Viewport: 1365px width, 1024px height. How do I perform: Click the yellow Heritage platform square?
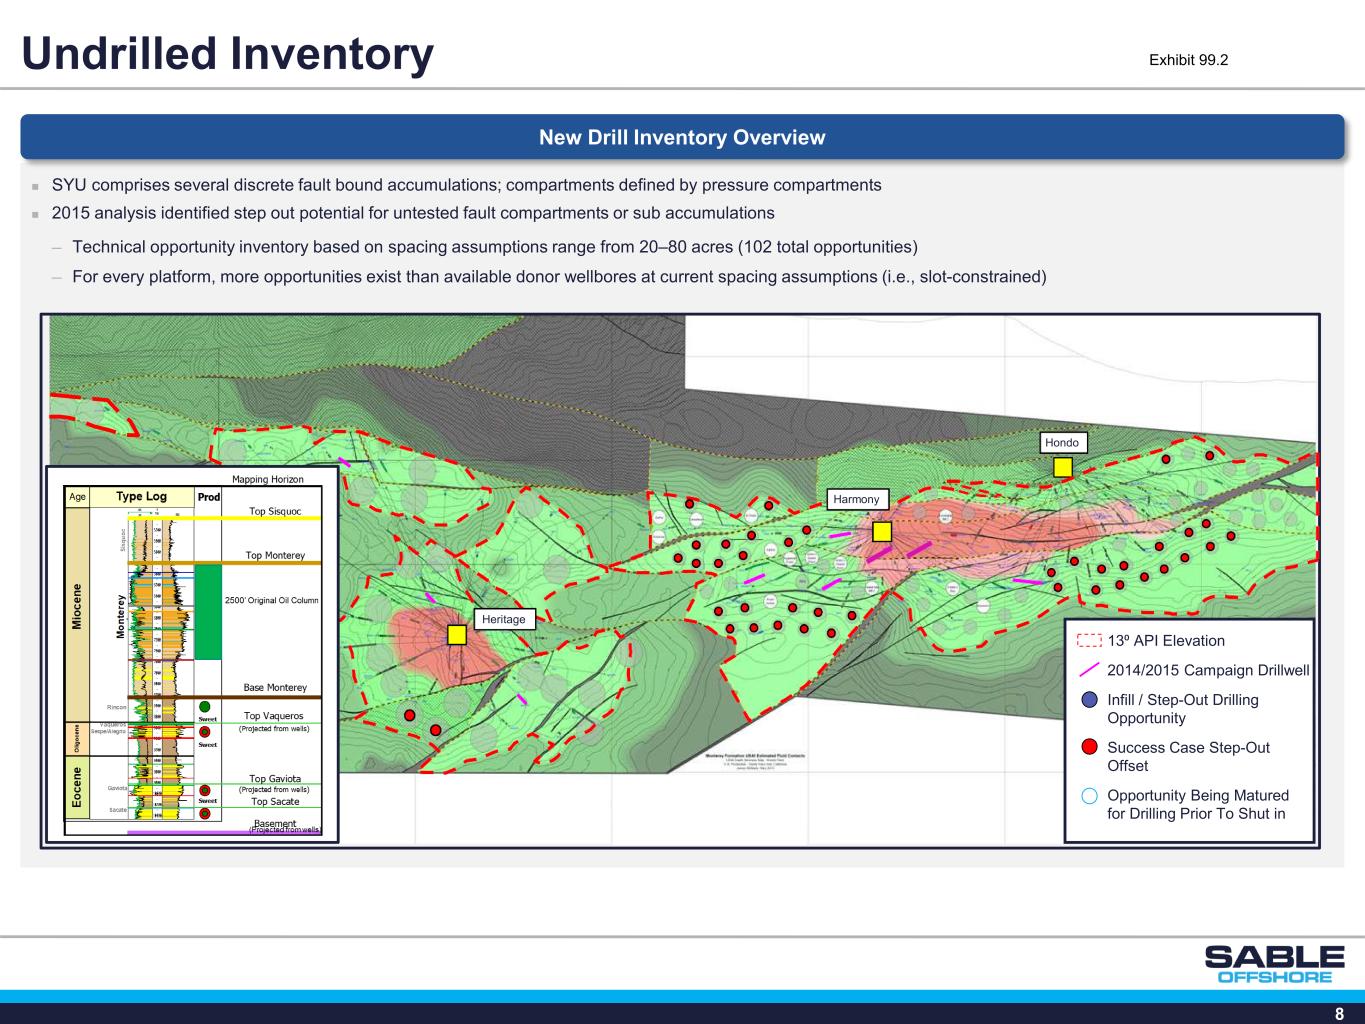457,634
